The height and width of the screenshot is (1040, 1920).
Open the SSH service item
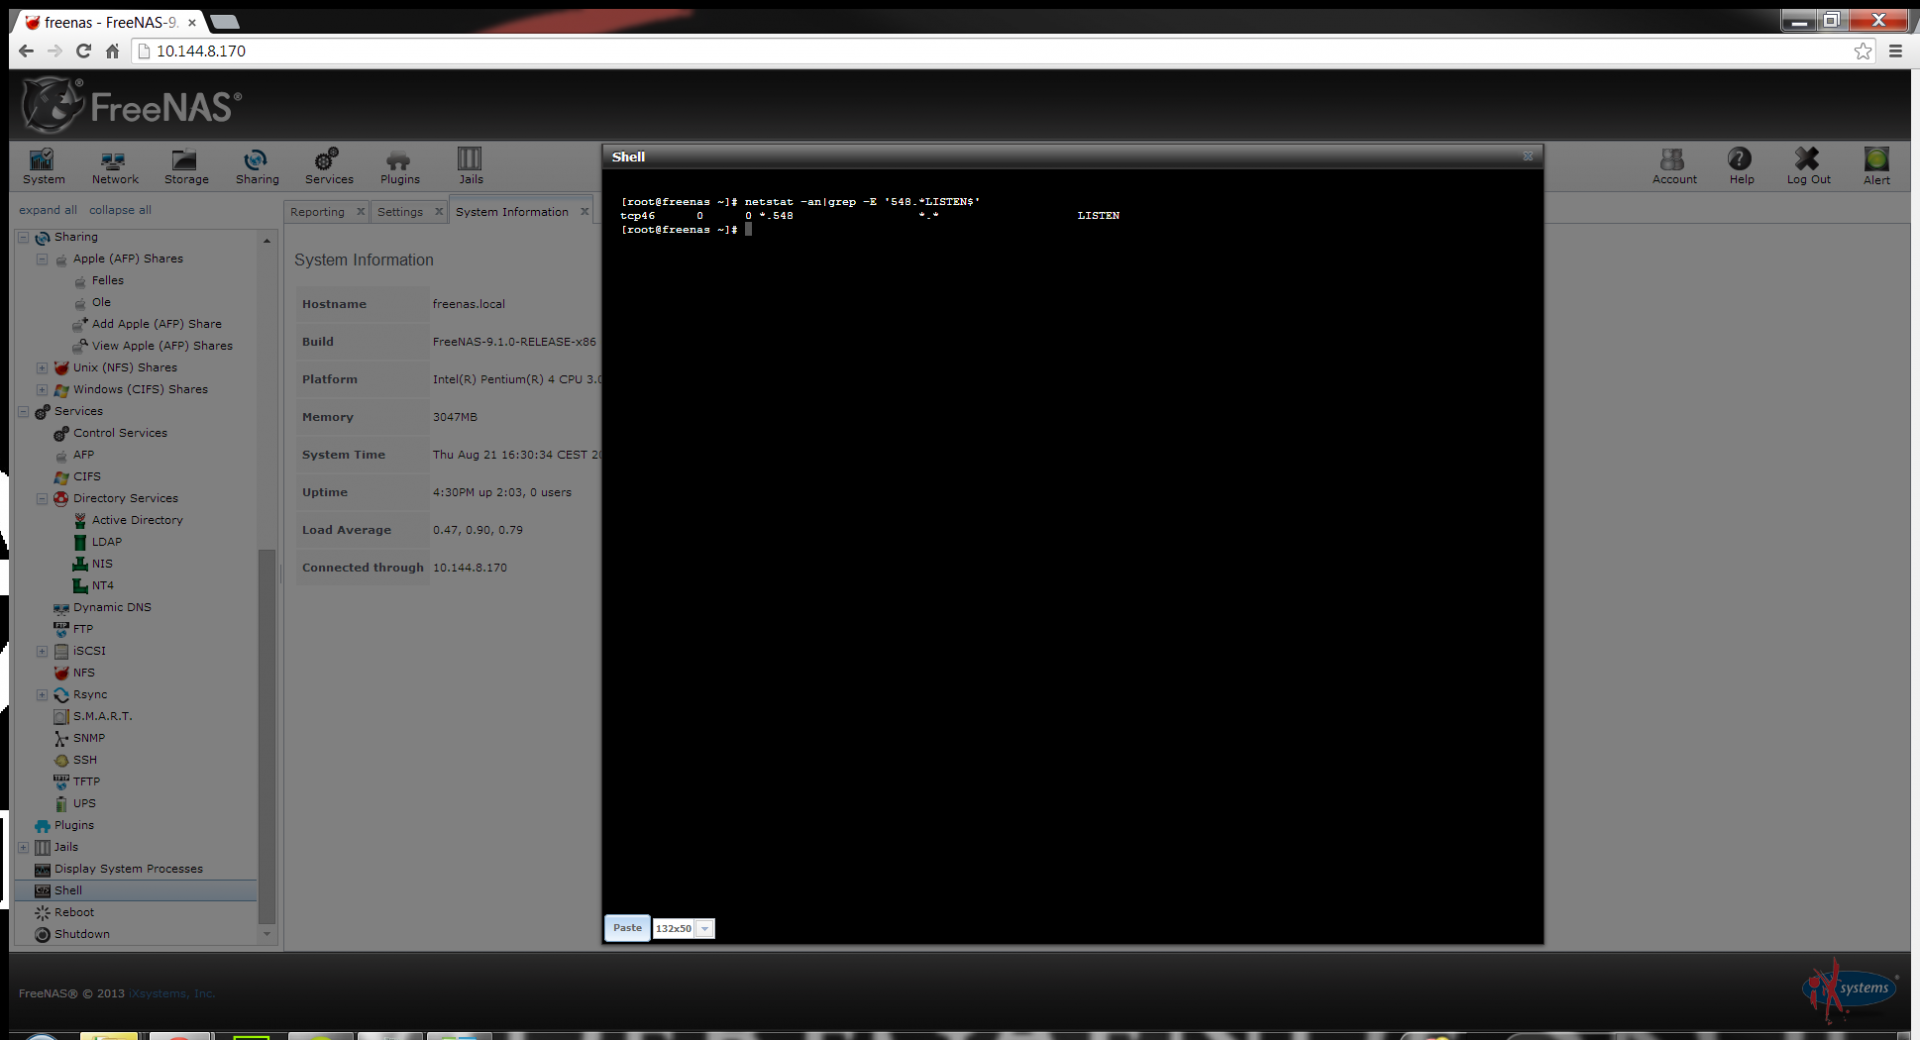pyautogui.click(x=85, y=760)
